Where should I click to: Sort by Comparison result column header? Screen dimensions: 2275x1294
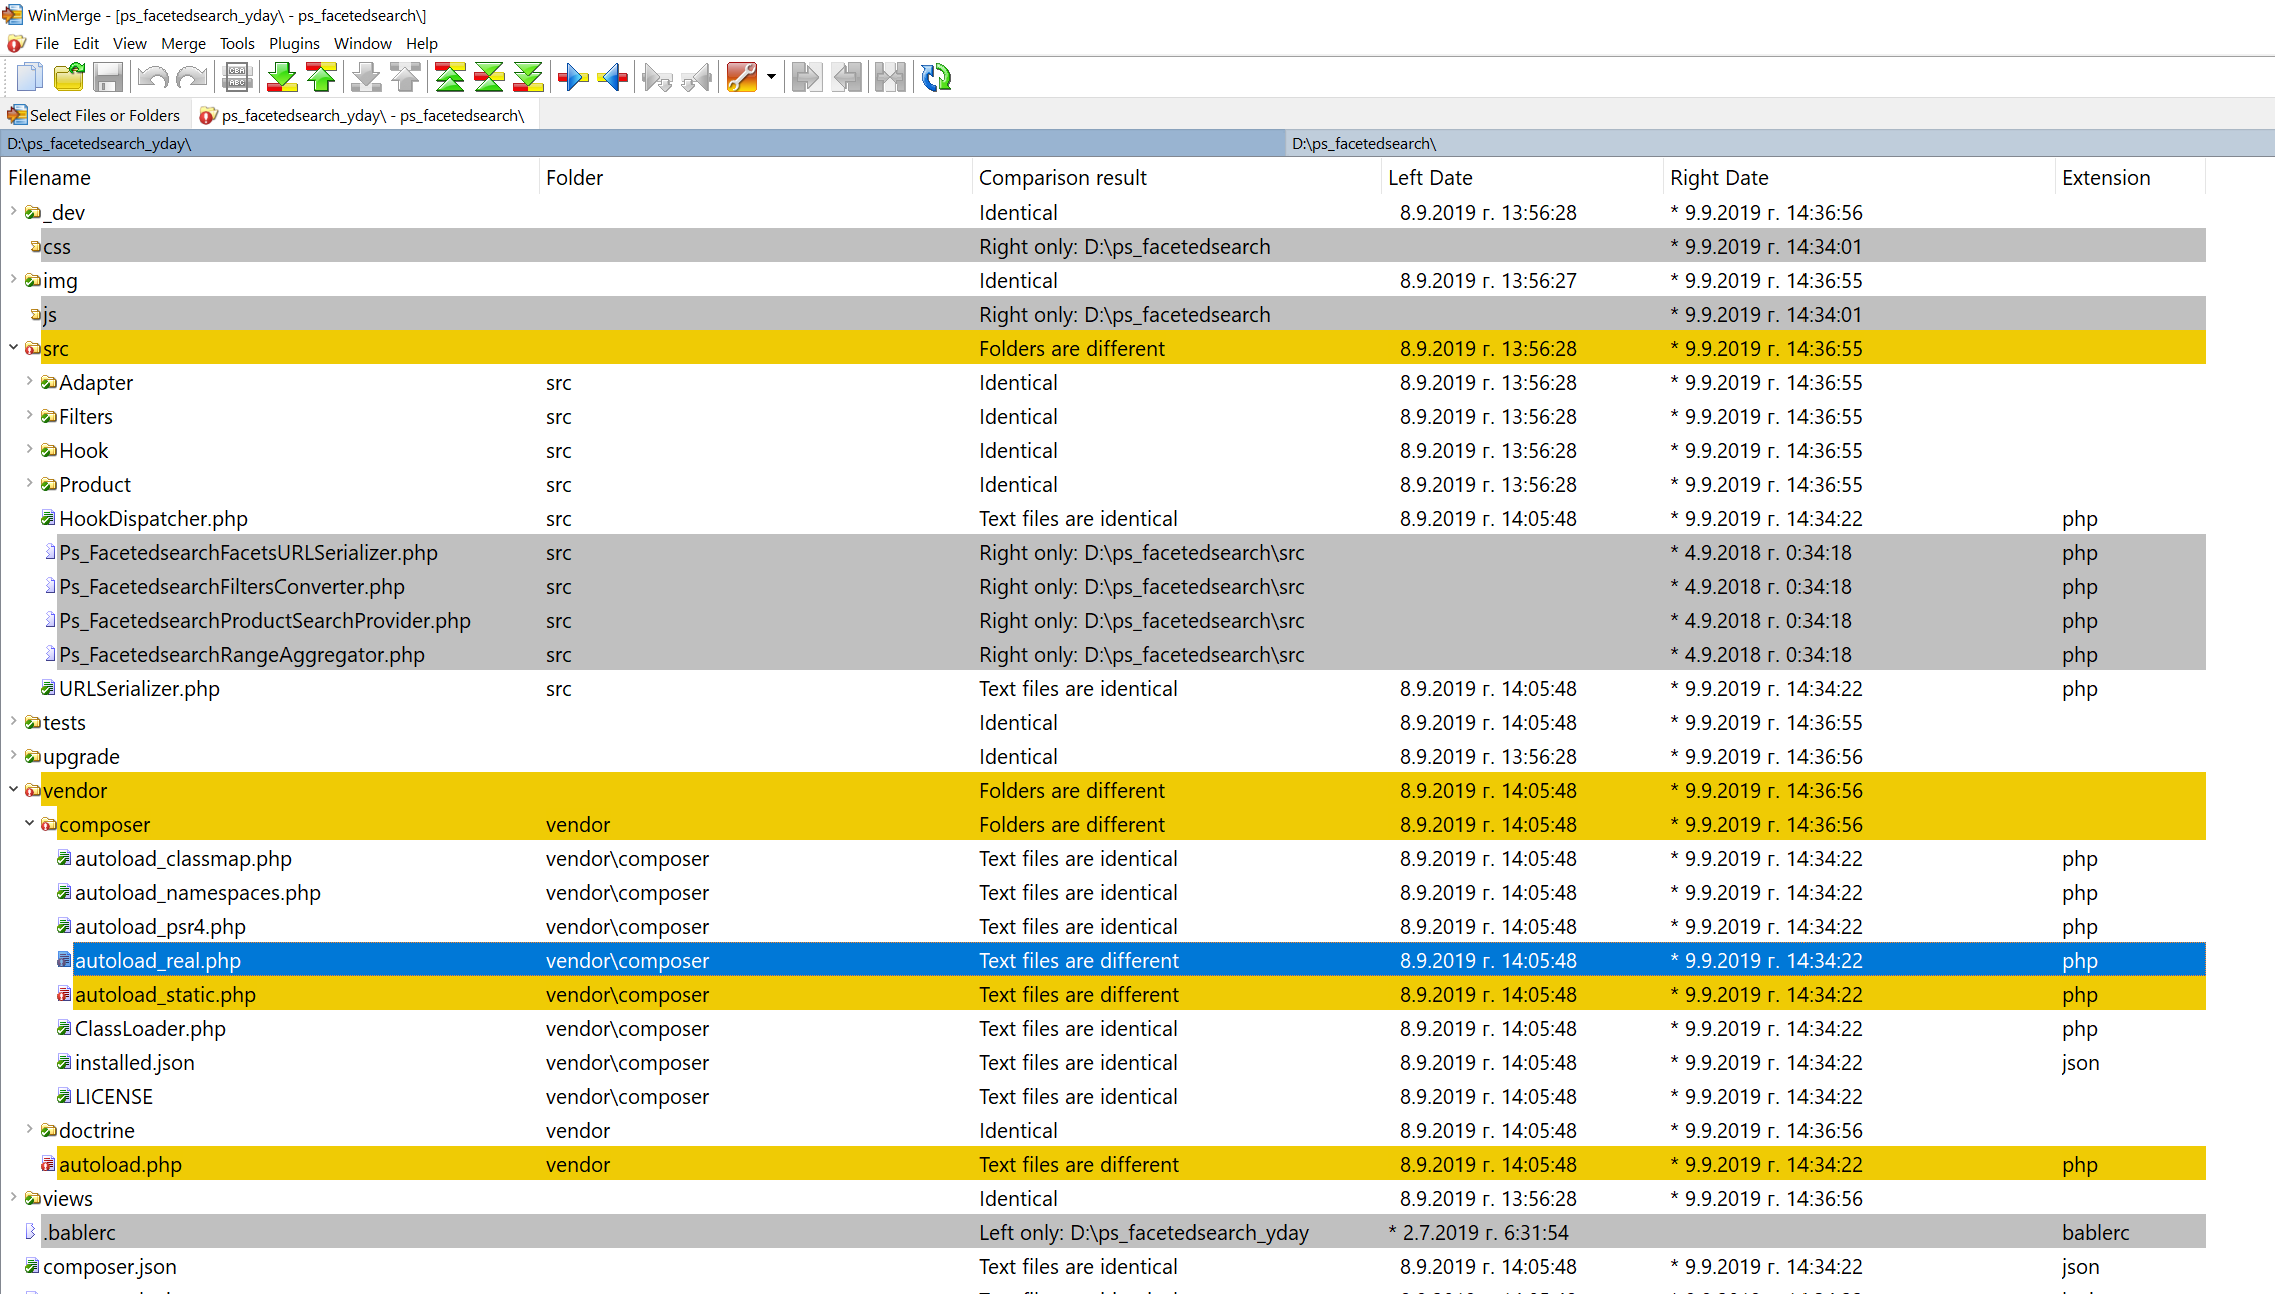tap(1062, 178)
